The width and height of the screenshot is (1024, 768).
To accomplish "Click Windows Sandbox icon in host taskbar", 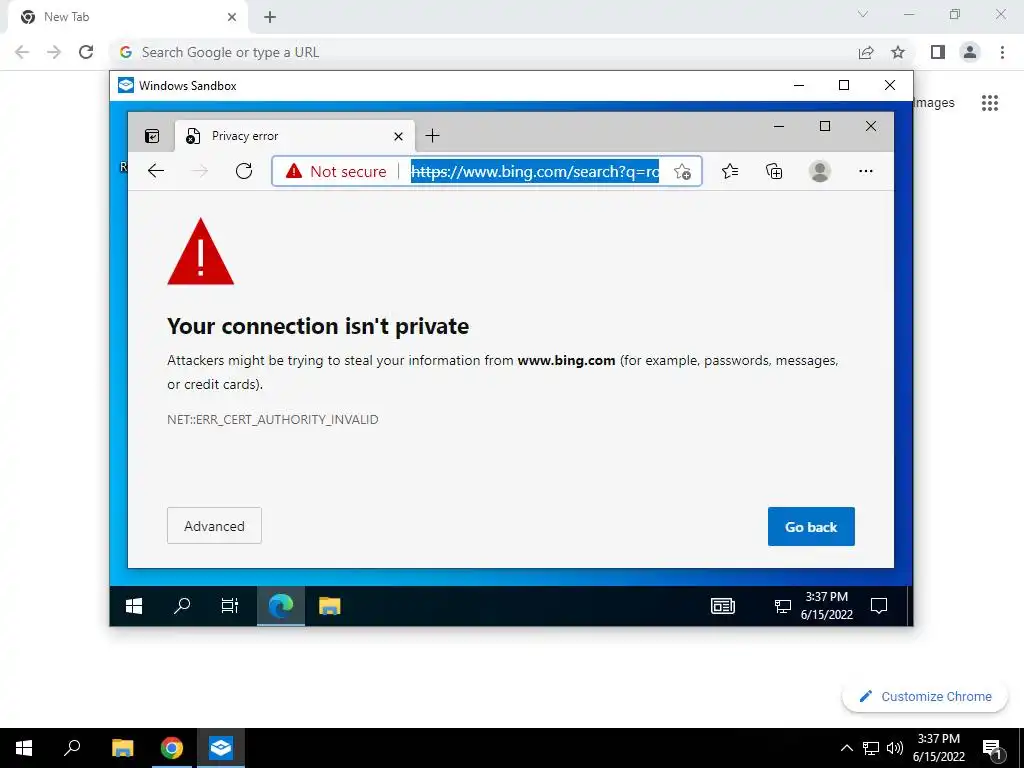I will 221,748.
